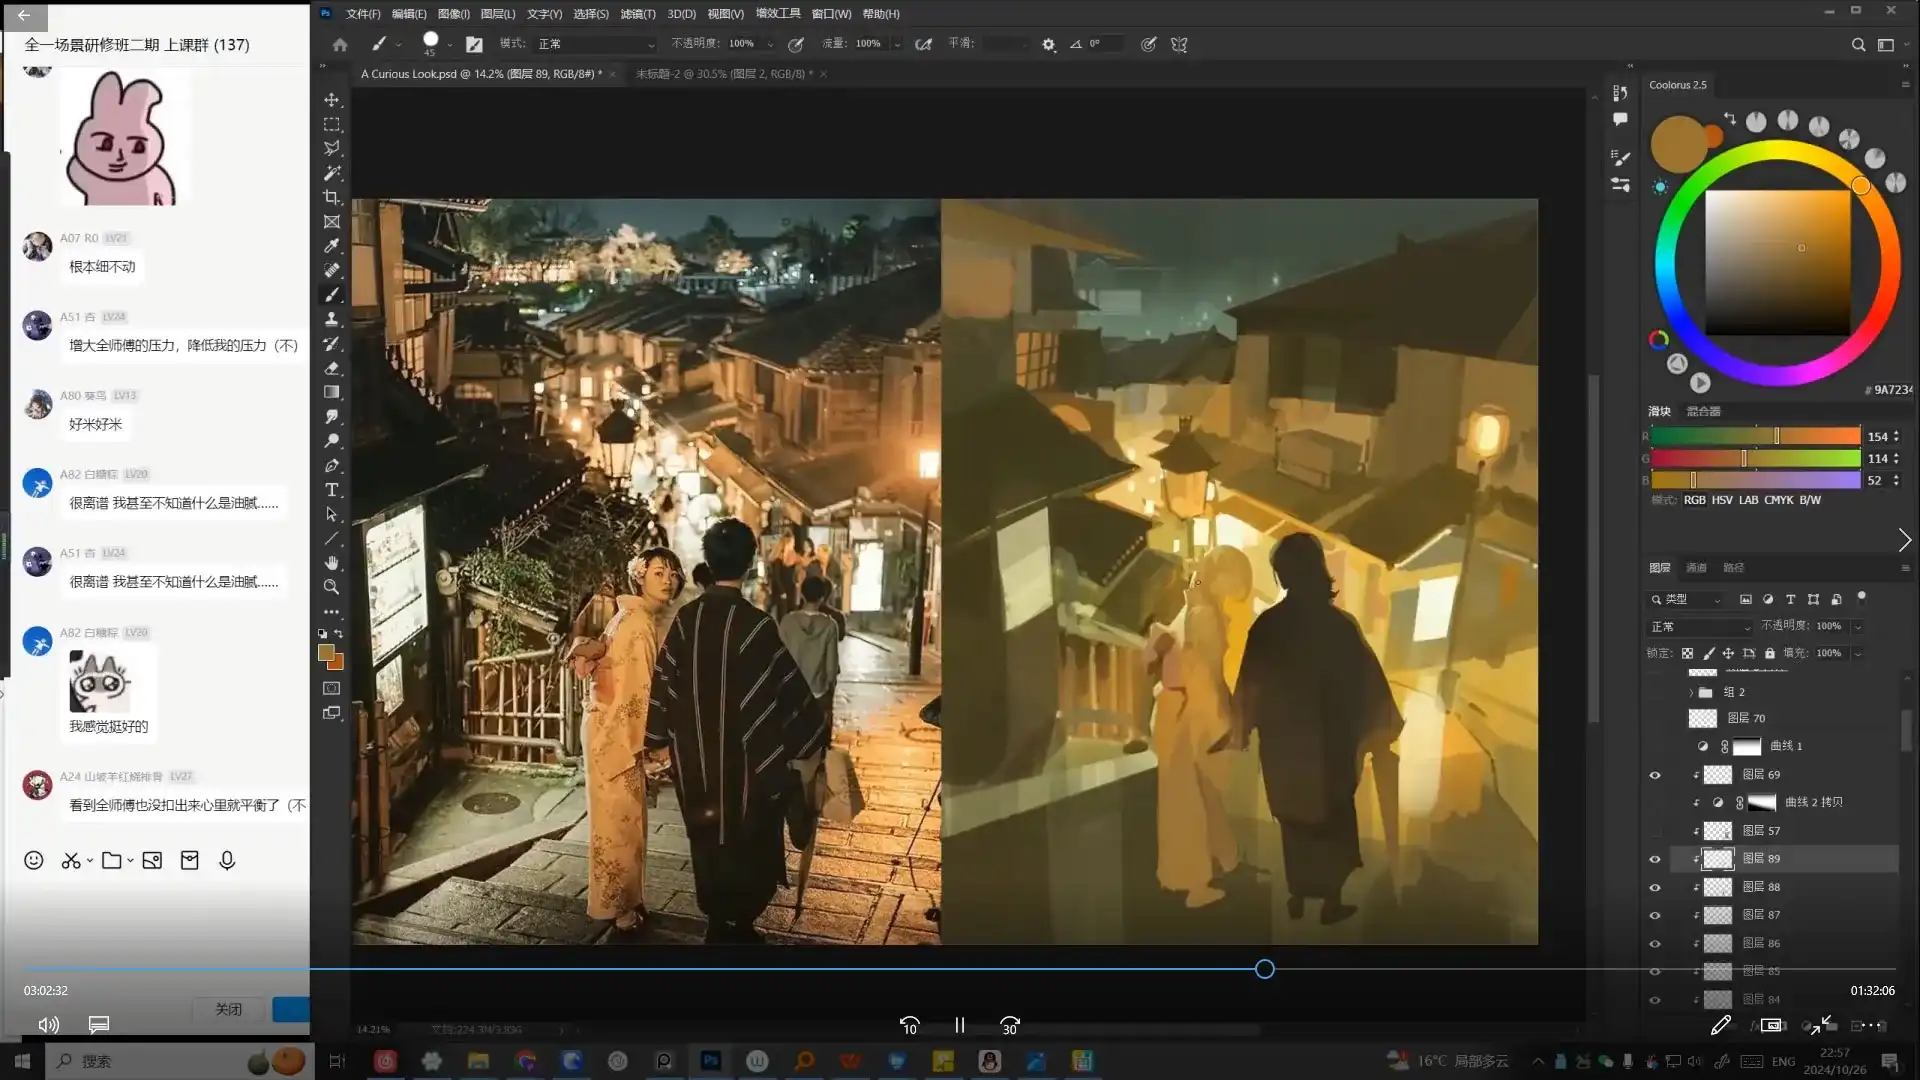This screenshot has width=1920, height=1080.
Task: Select the Crop tool
Action: 332,197
